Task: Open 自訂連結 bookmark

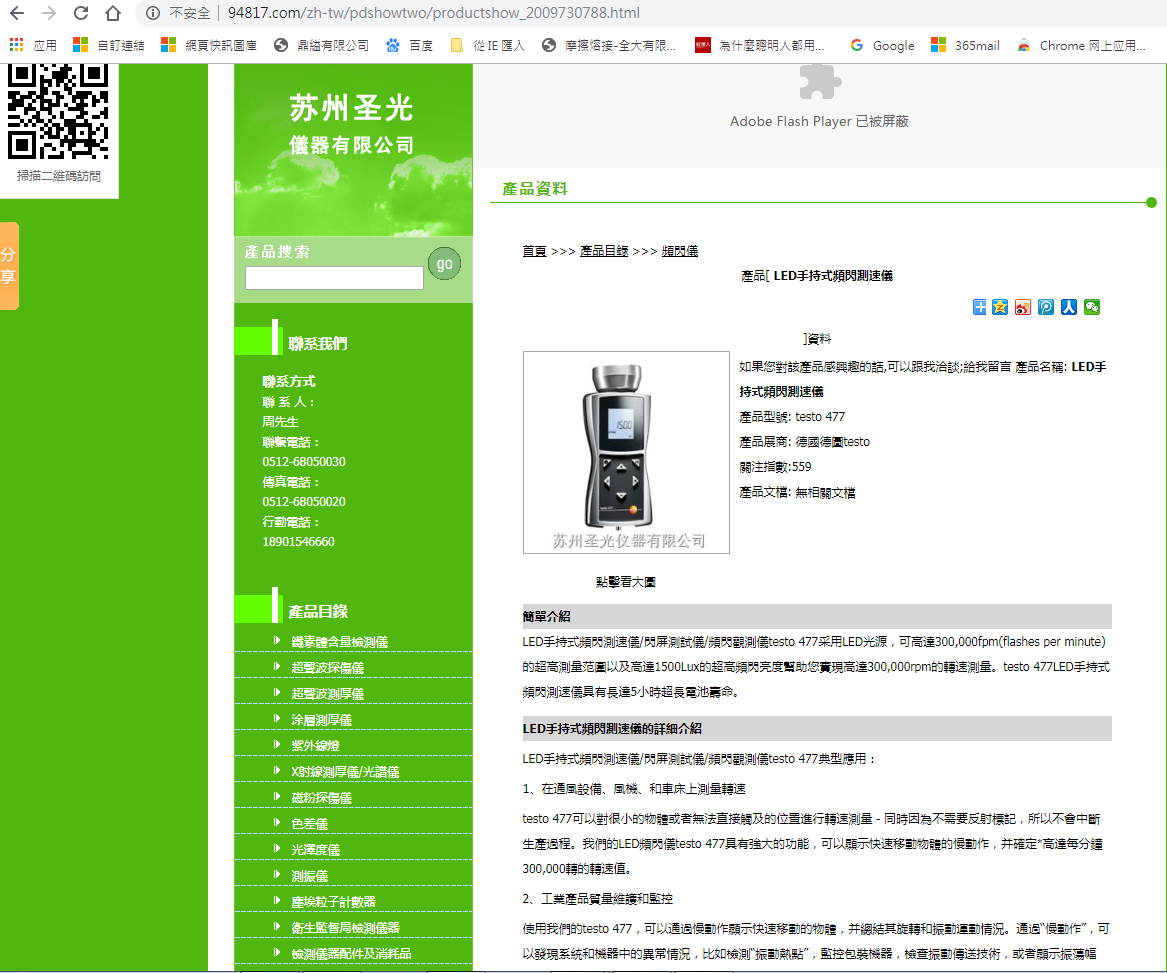Action: (x=109, y=45)
